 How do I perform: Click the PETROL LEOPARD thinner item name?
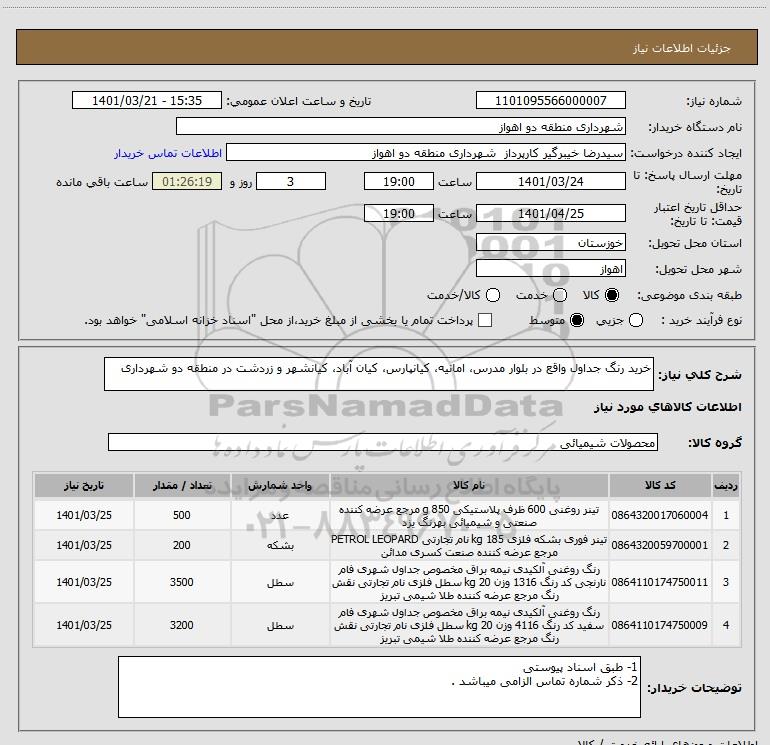tap(469, 546)
